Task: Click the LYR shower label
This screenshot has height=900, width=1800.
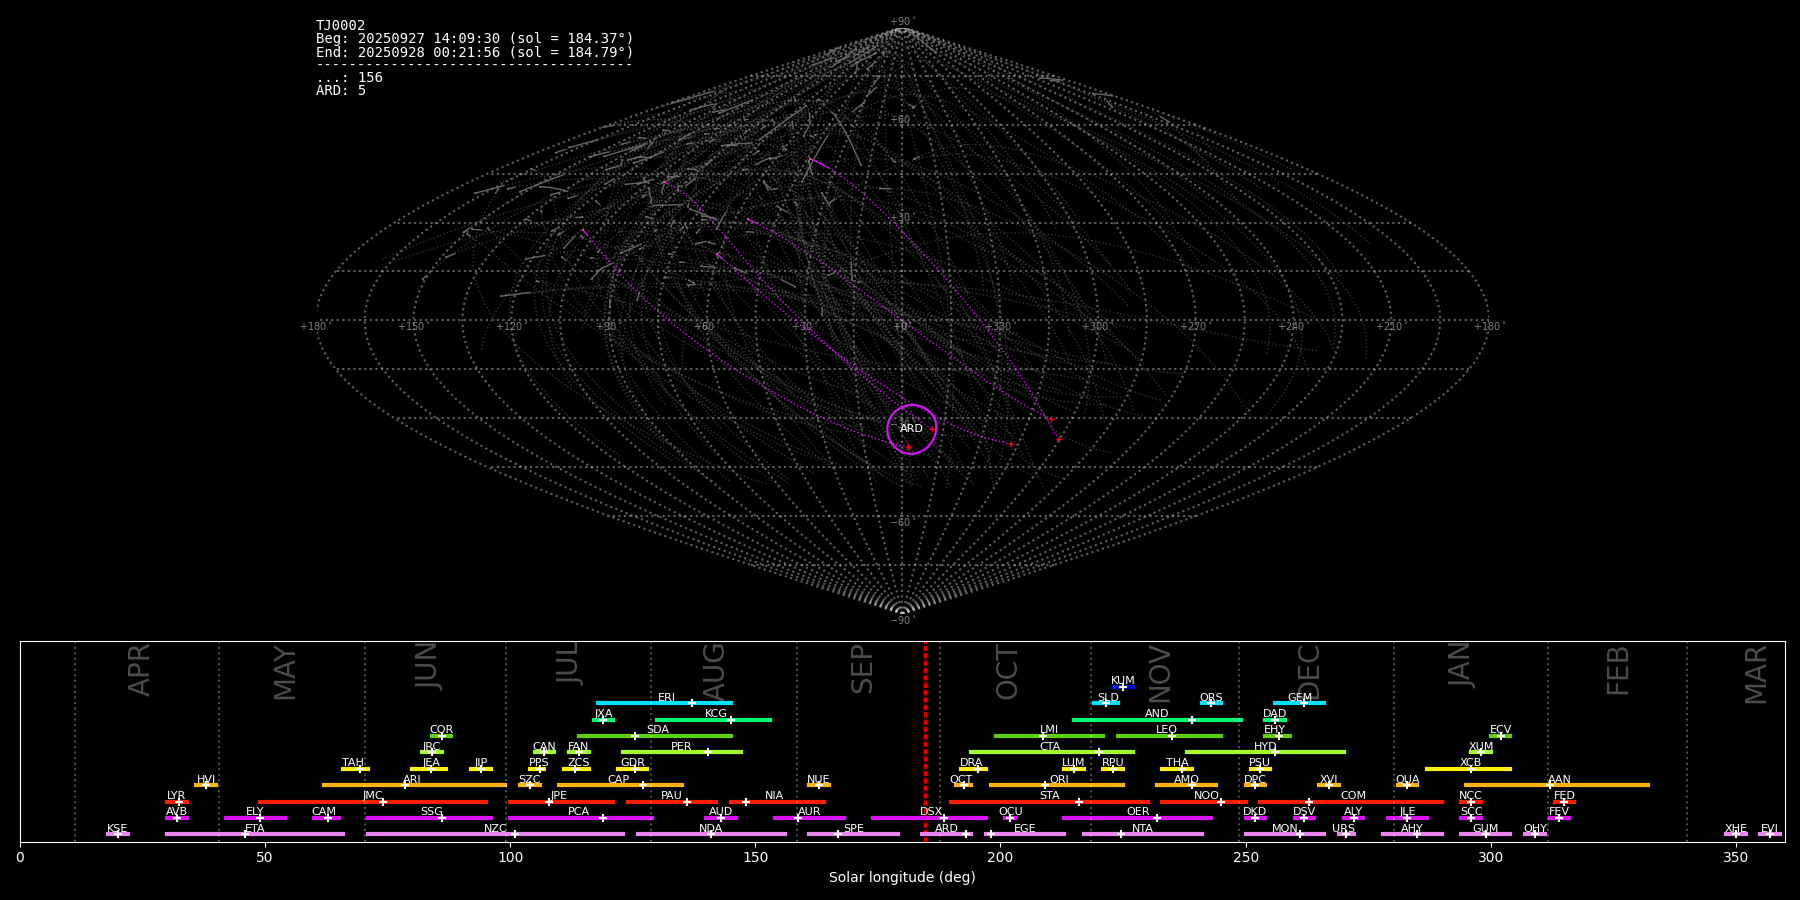Action: pyautogui.click(x=176, y=796)
